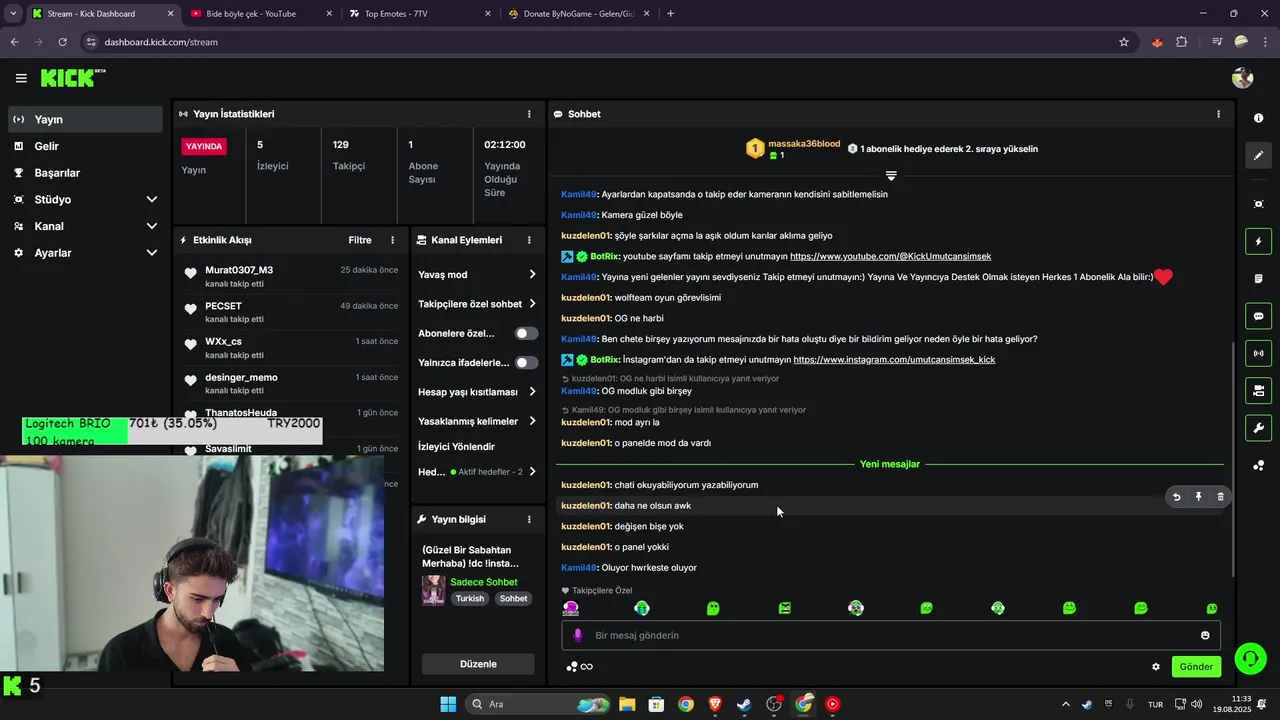Click the pencil edit icon in right sidebar
Image resolution: width=1280 pixels, height=720 pixels.
(1258, 155)
